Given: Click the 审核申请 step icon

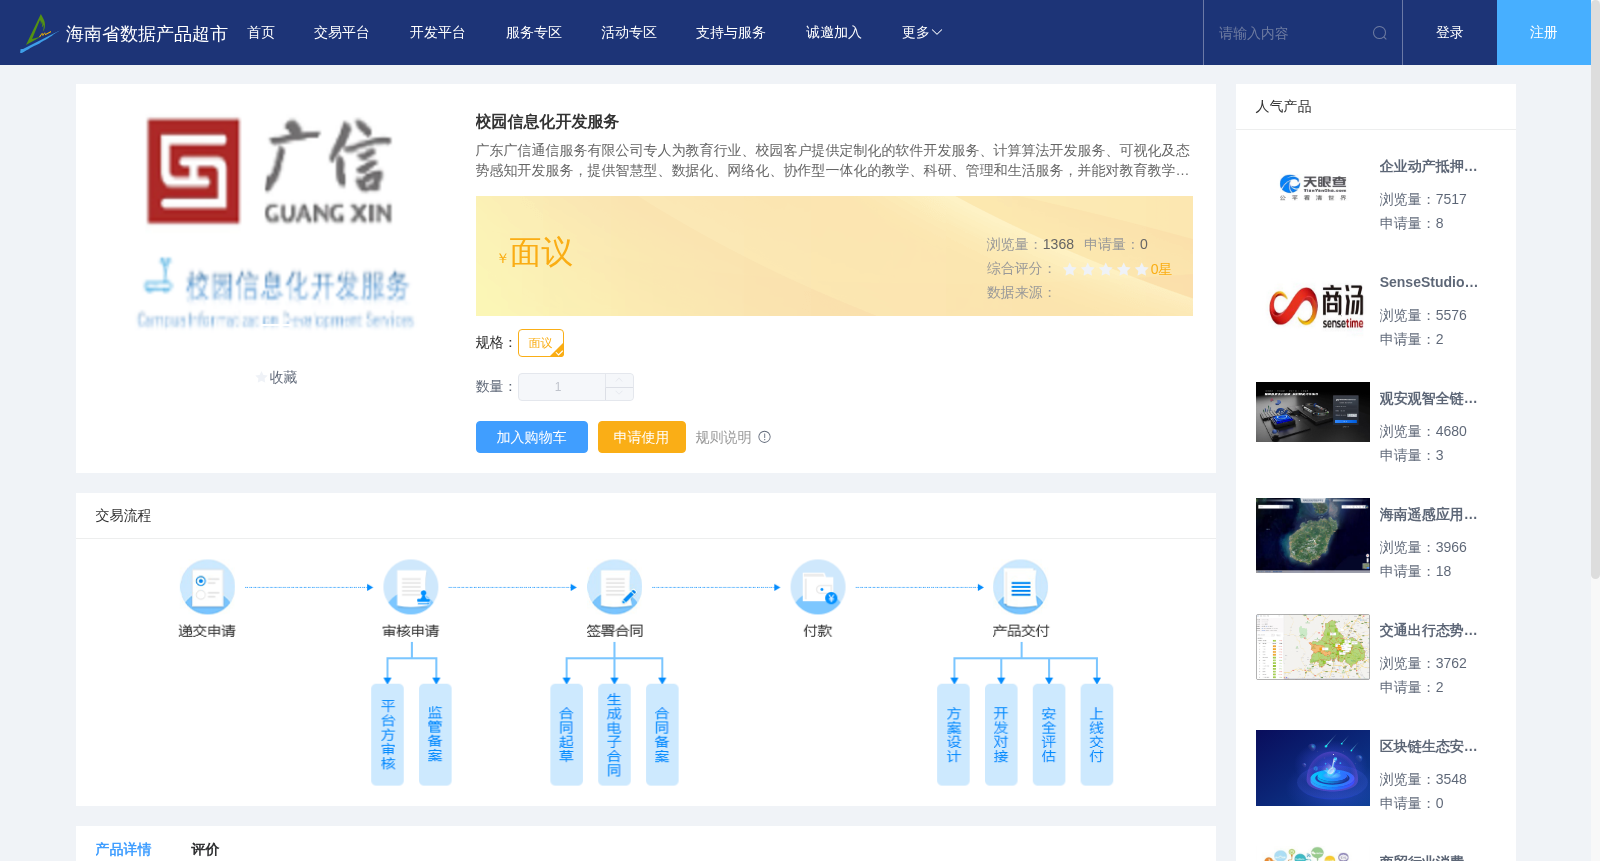Looking at the screenshot, I should (x=411, y=587).
